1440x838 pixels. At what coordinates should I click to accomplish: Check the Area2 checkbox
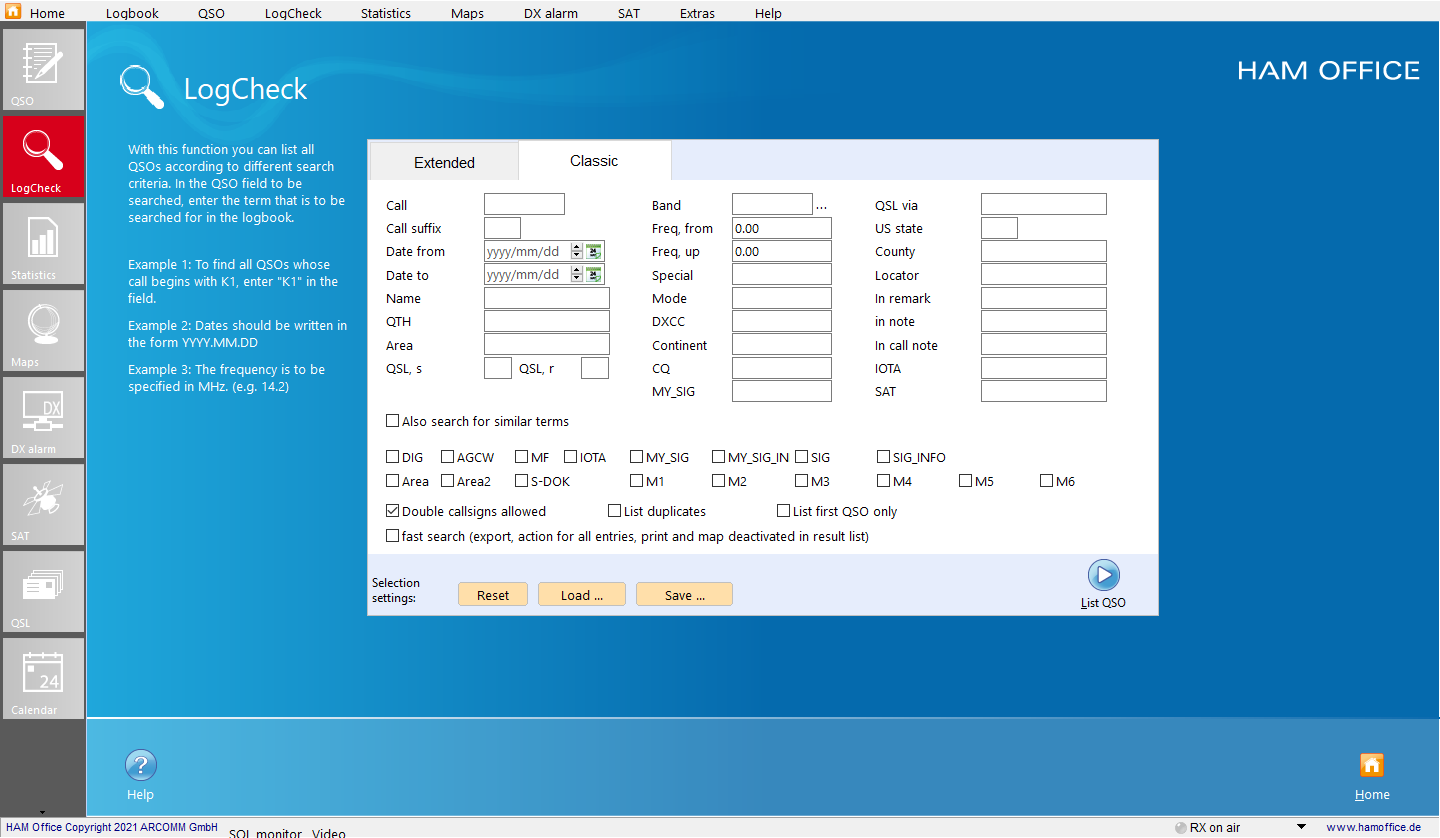point(448,481)
